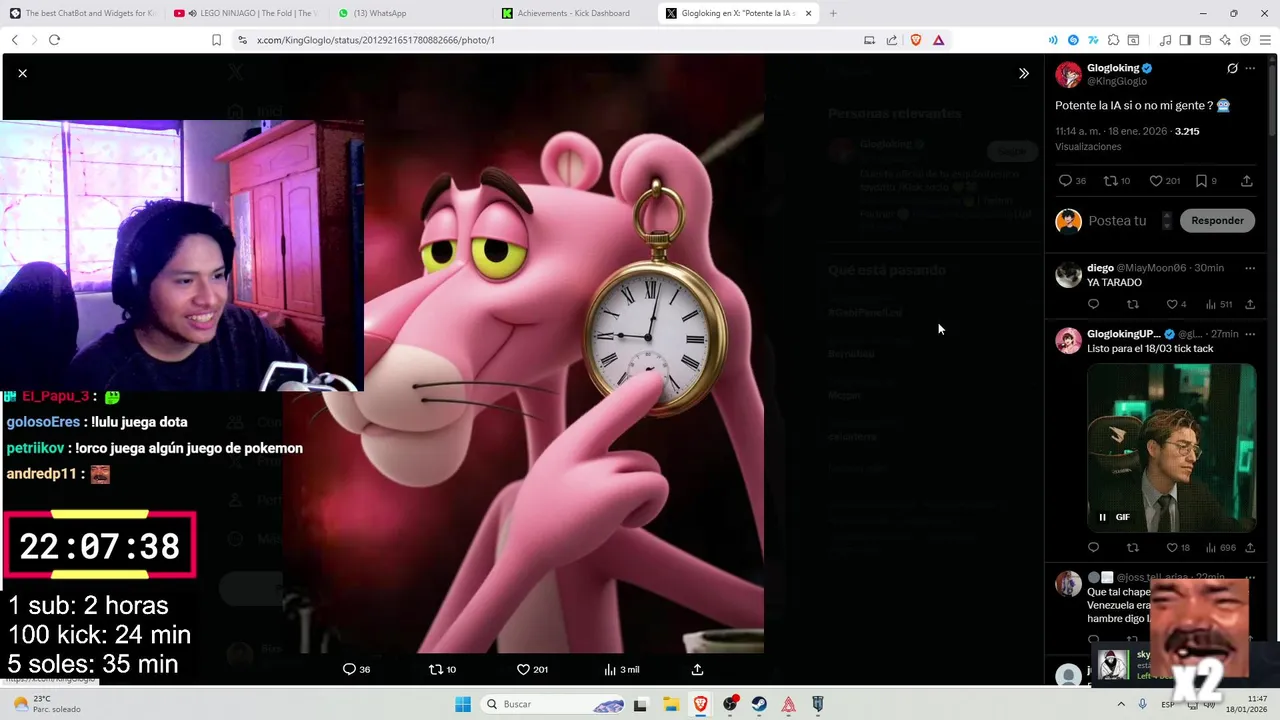Click the share page icon in address bar

pos(892,40)
